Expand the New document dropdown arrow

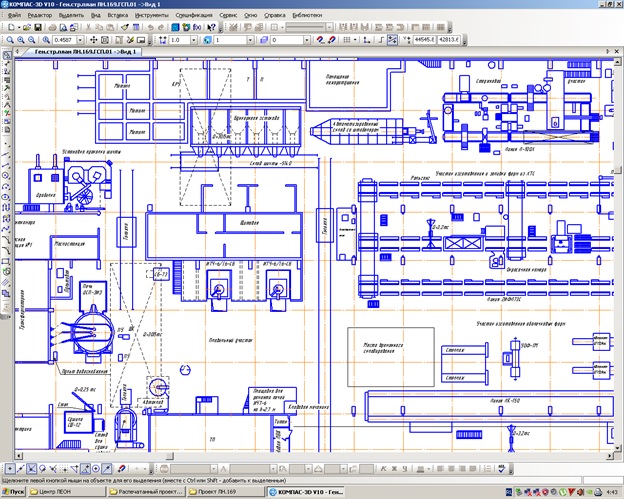[19, 27]
